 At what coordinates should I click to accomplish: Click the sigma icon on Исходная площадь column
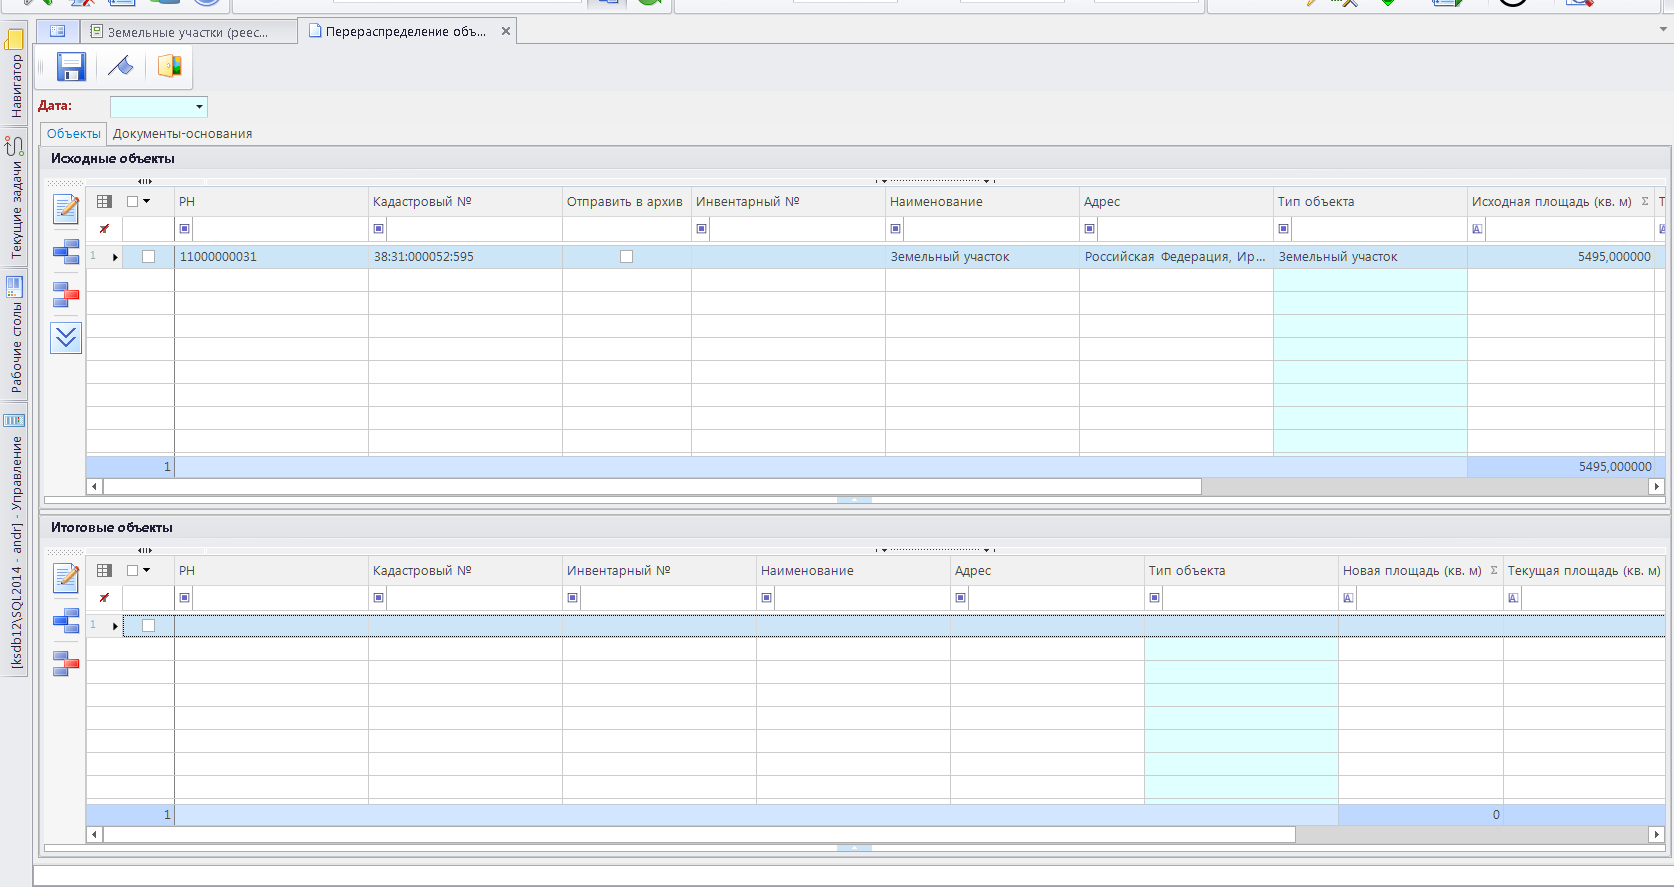(1645, 201)
